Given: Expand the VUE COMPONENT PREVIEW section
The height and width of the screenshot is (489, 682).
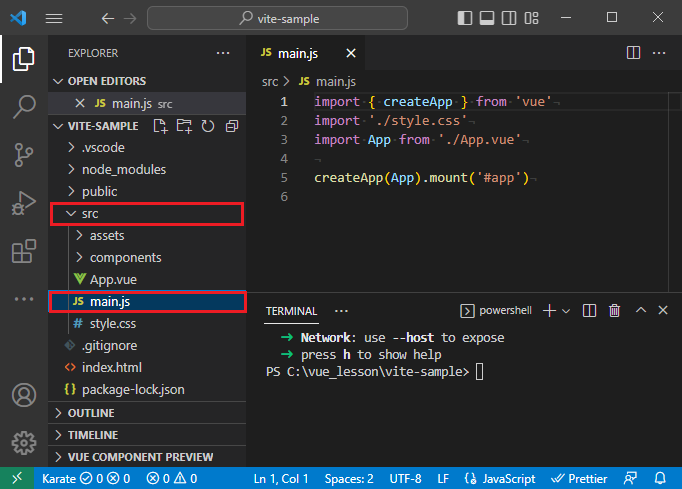Looking at the screenshot, I should [147, 457].
